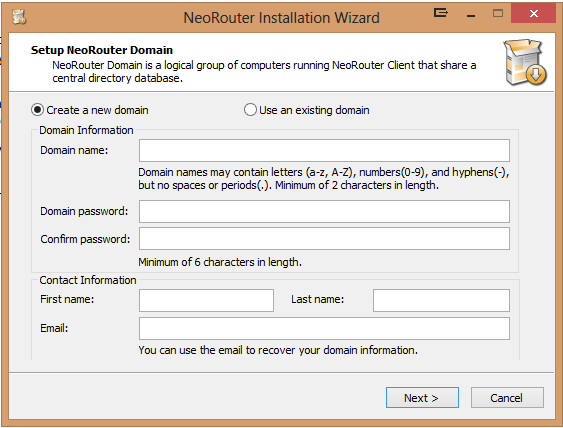The height and width of the screenshot is (428, 563).
Task: Click the installer box download icon
Action: coord(525,62)
